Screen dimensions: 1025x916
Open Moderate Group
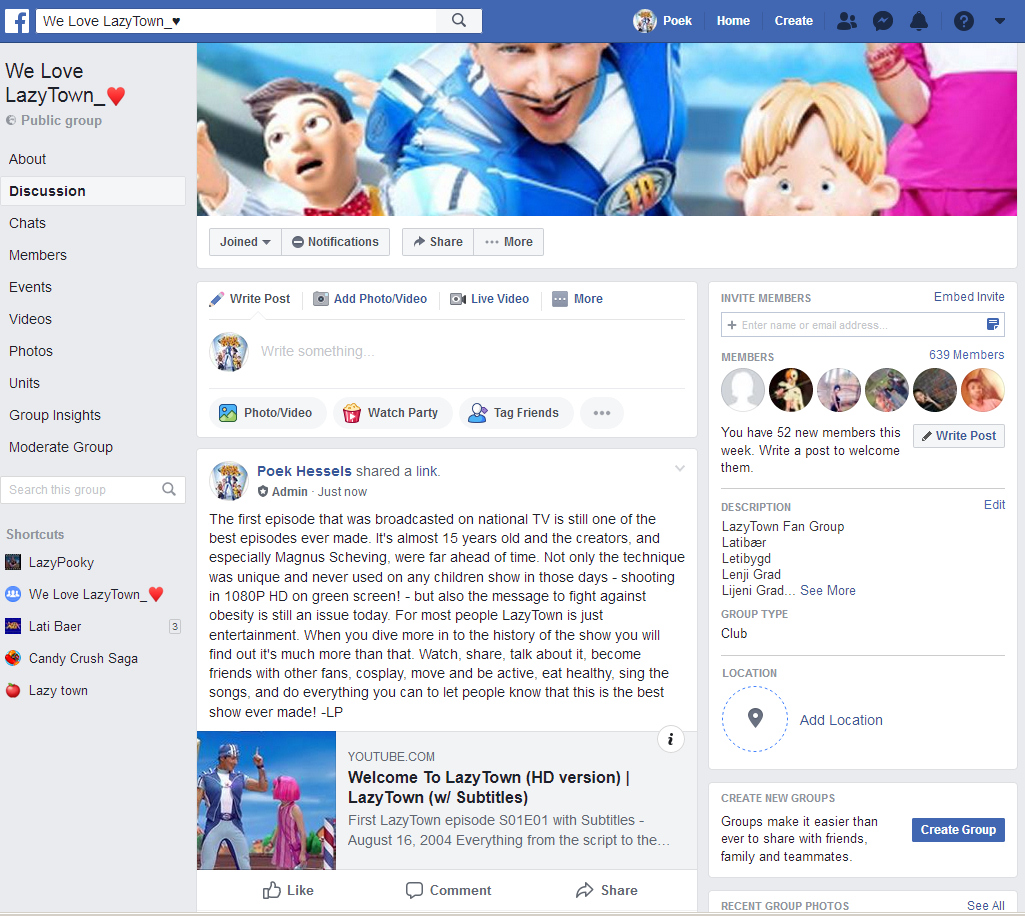pyautogui.click(x=61, y=448)
